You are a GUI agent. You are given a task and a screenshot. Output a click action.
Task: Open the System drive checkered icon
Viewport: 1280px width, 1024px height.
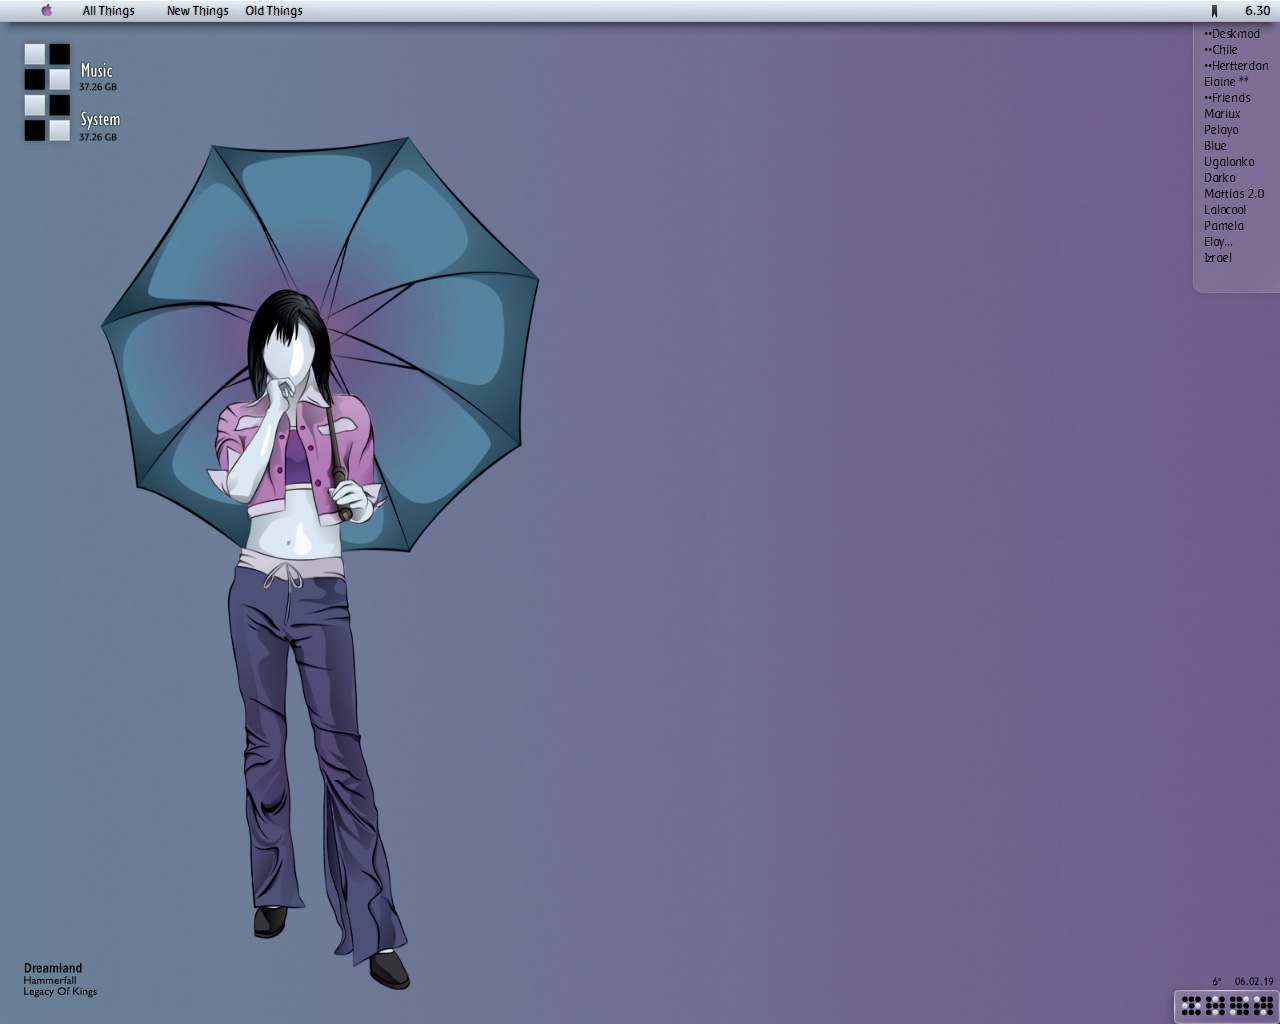pyautogui.click(x=47, y=118)
